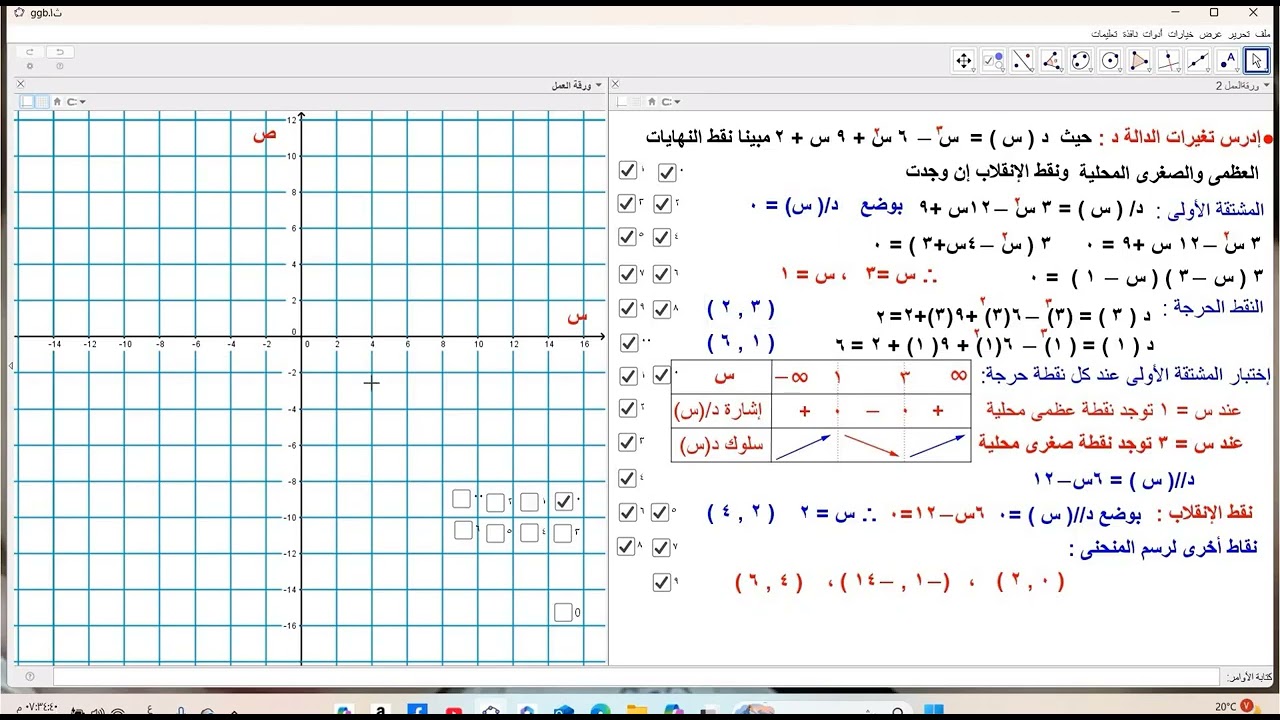This screenshot has height=720, width=1280.
Task: Select the Circle with center tool
Action: (1110, 61)
